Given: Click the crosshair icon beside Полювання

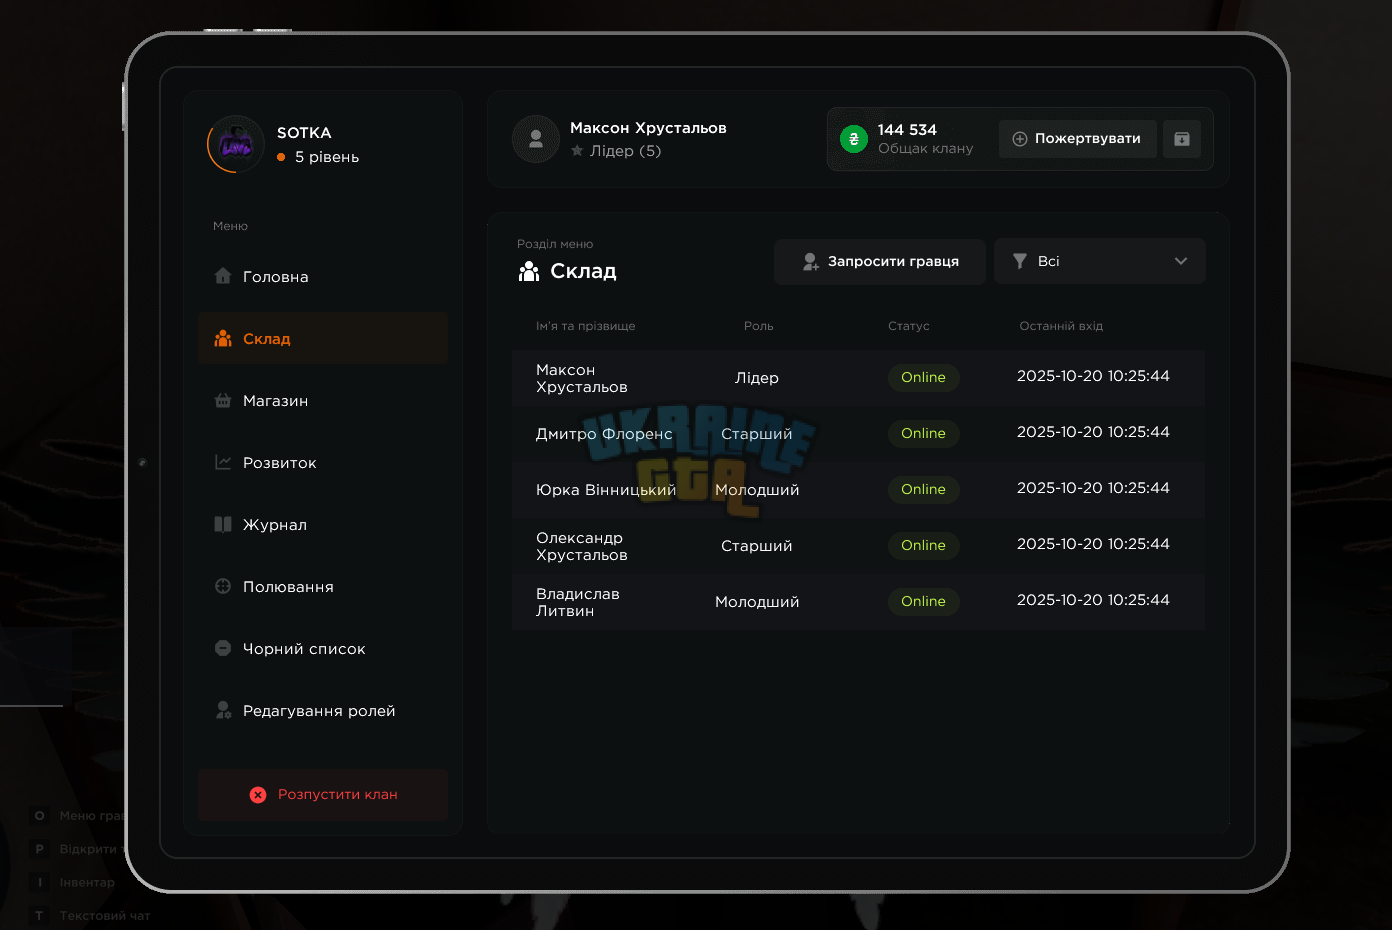Looking at the screenshot, I should [x=223, y=586].
